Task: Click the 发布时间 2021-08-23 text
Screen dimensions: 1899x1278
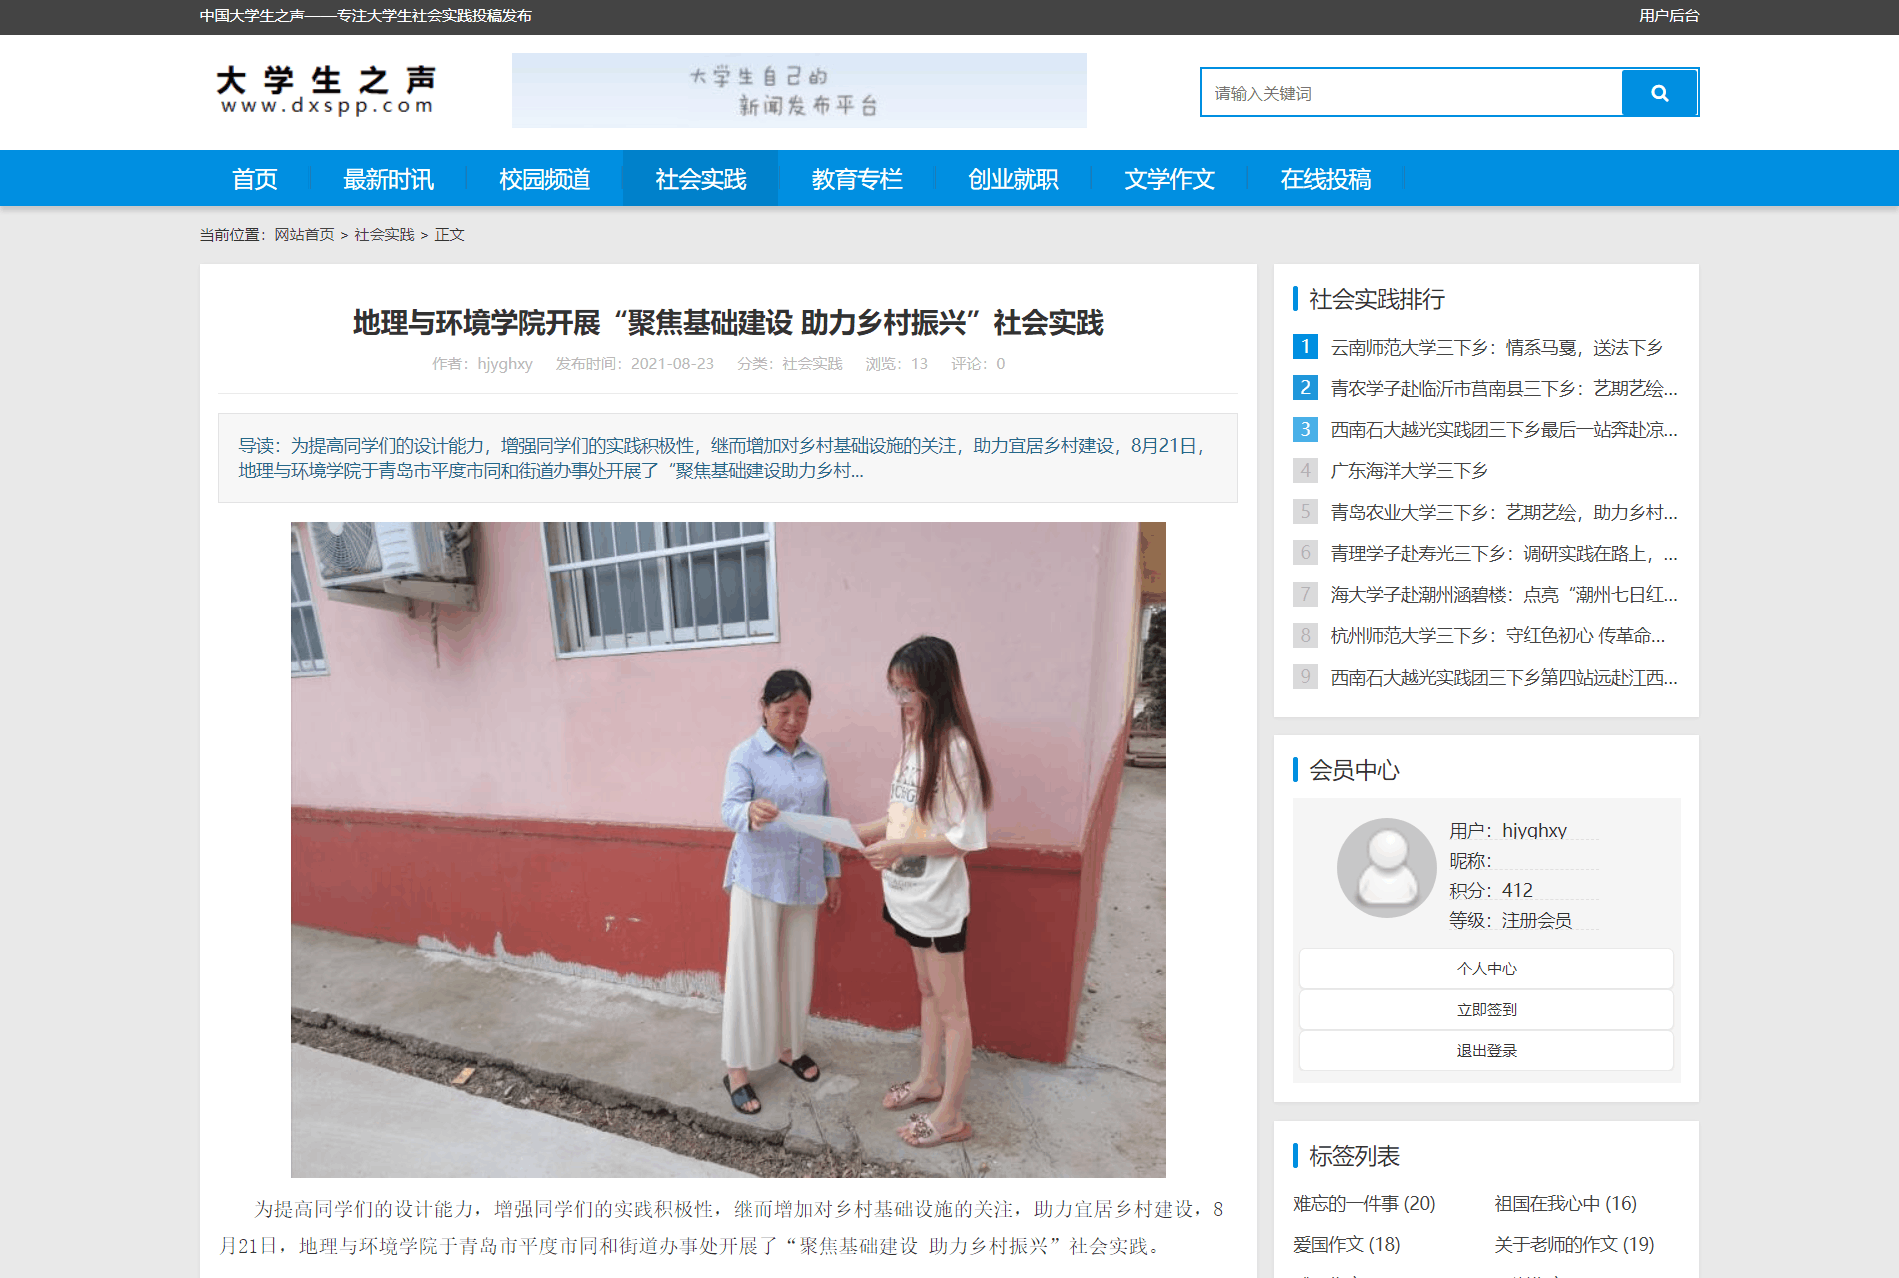Action: tap(634, 363)
